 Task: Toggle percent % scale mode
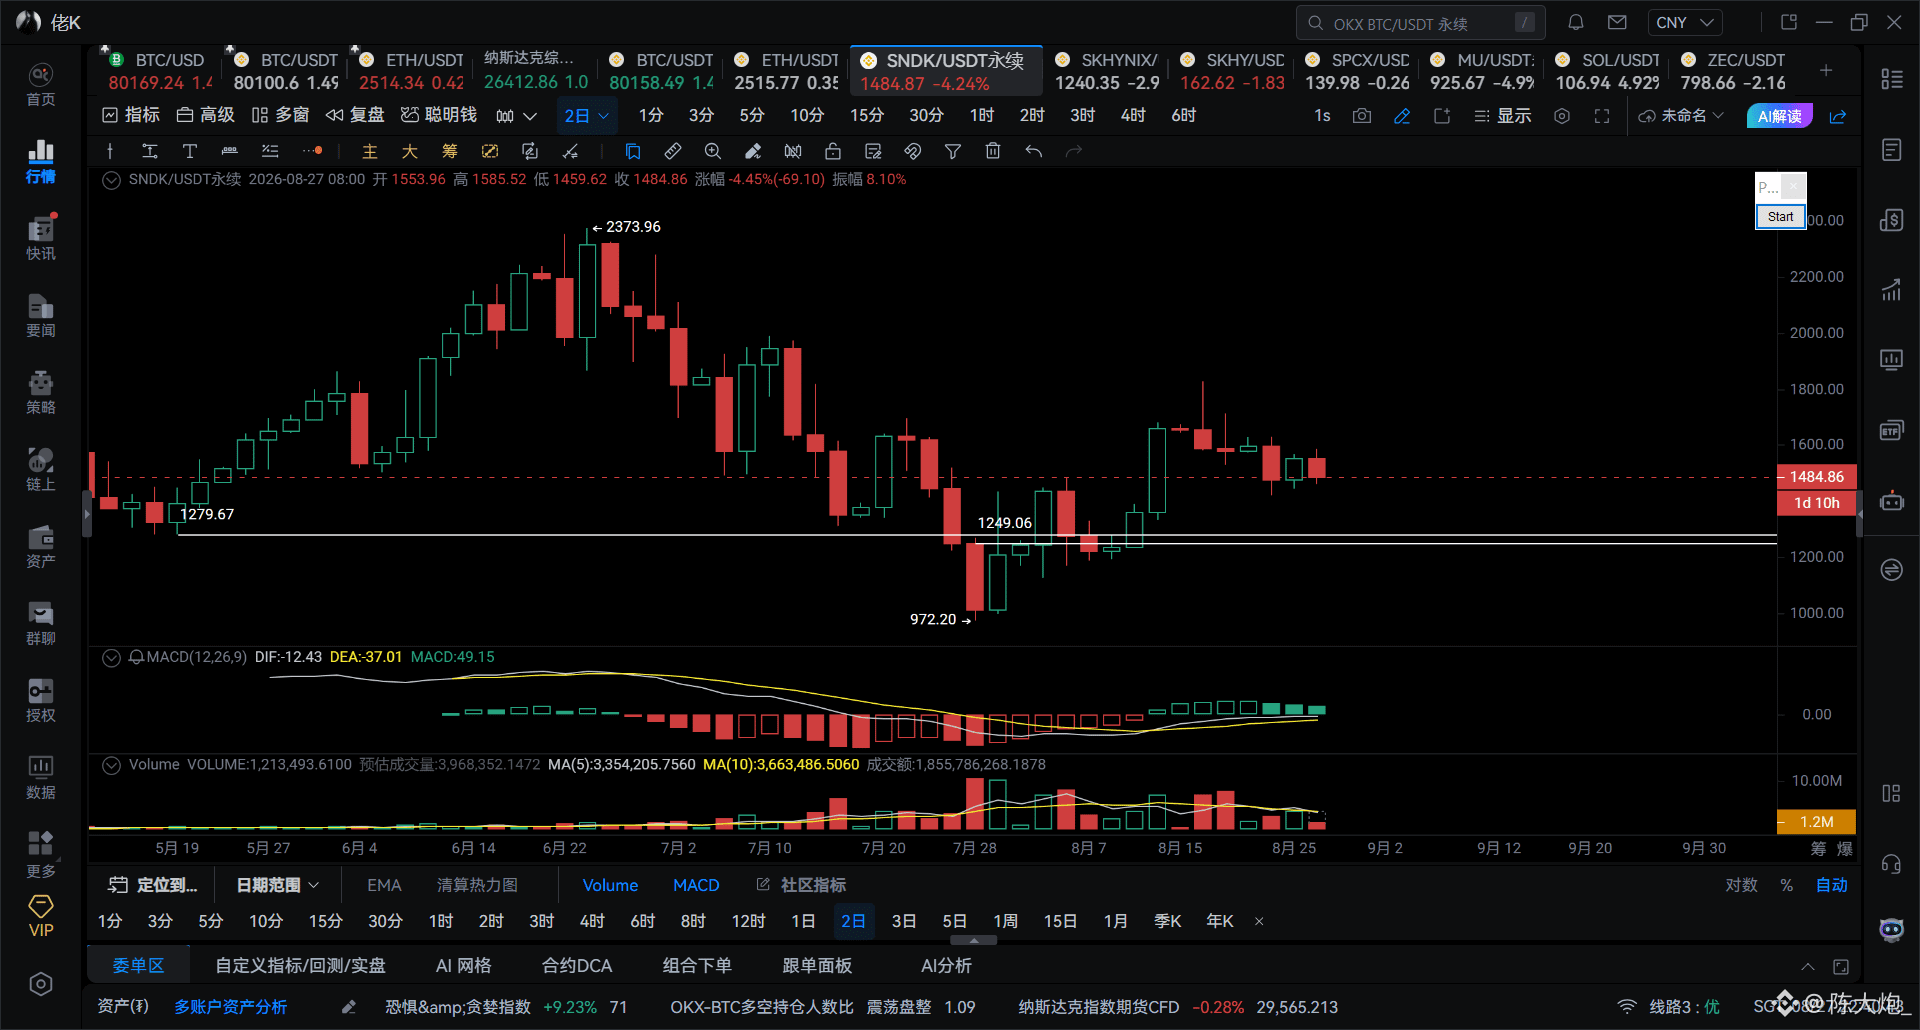(1787, 885)
